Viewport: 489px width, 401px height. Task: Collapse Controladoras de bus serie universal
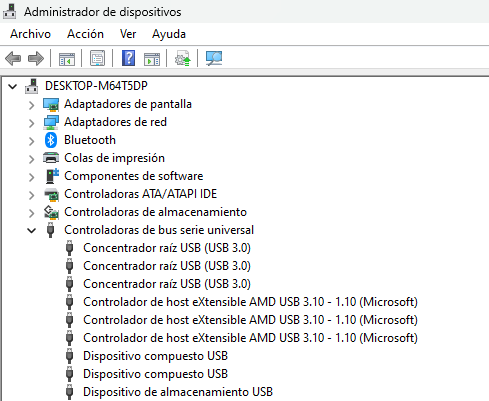(31, 231)
